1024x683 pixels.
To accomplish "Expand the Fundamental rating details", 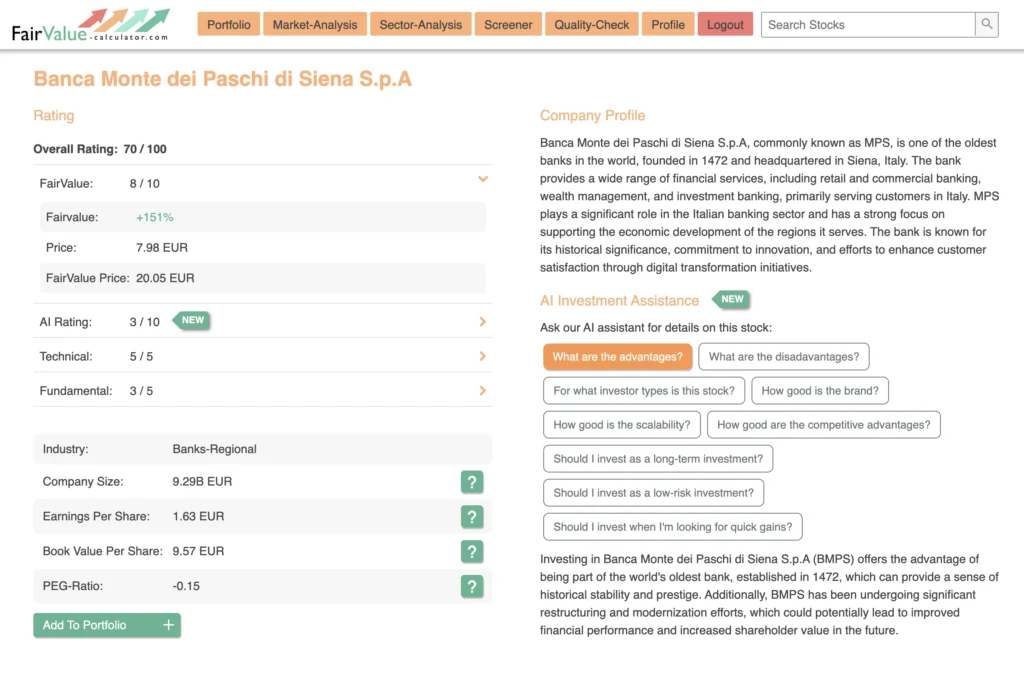I will point(481,390).
